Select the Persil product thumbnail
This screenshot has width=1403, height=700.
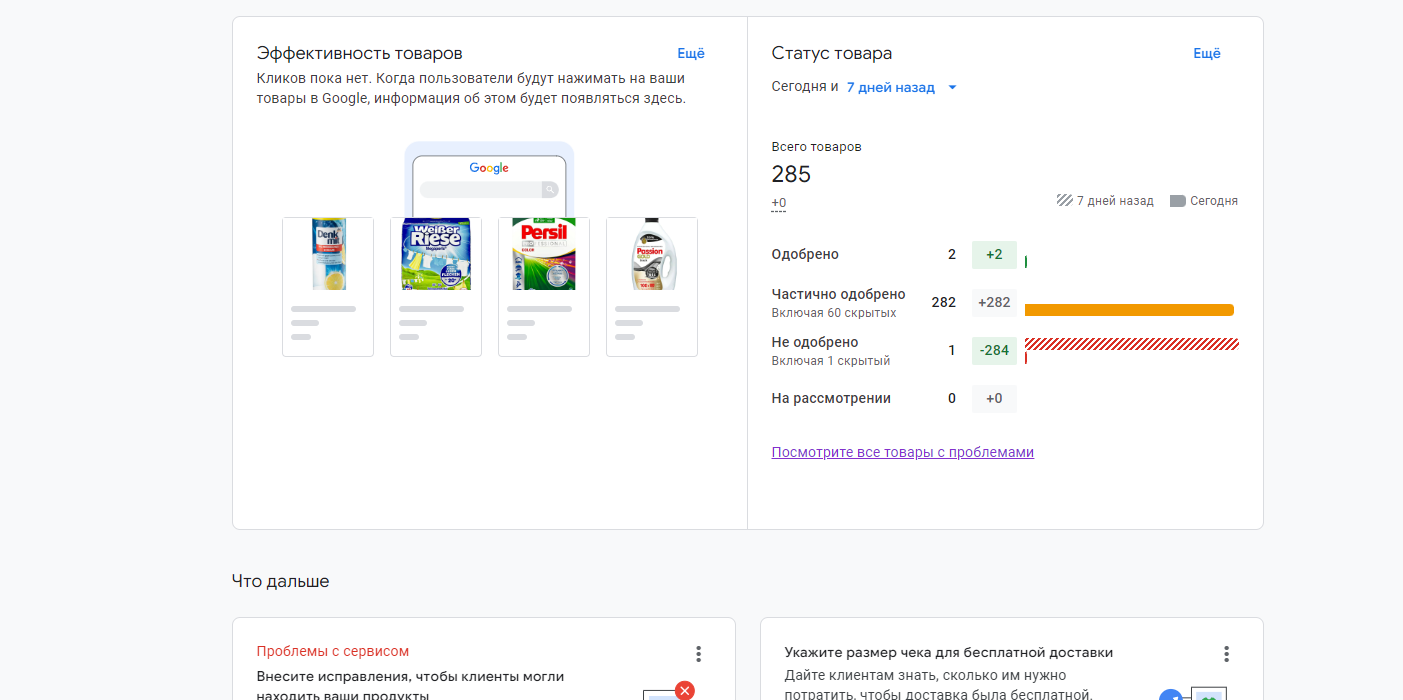544,254
